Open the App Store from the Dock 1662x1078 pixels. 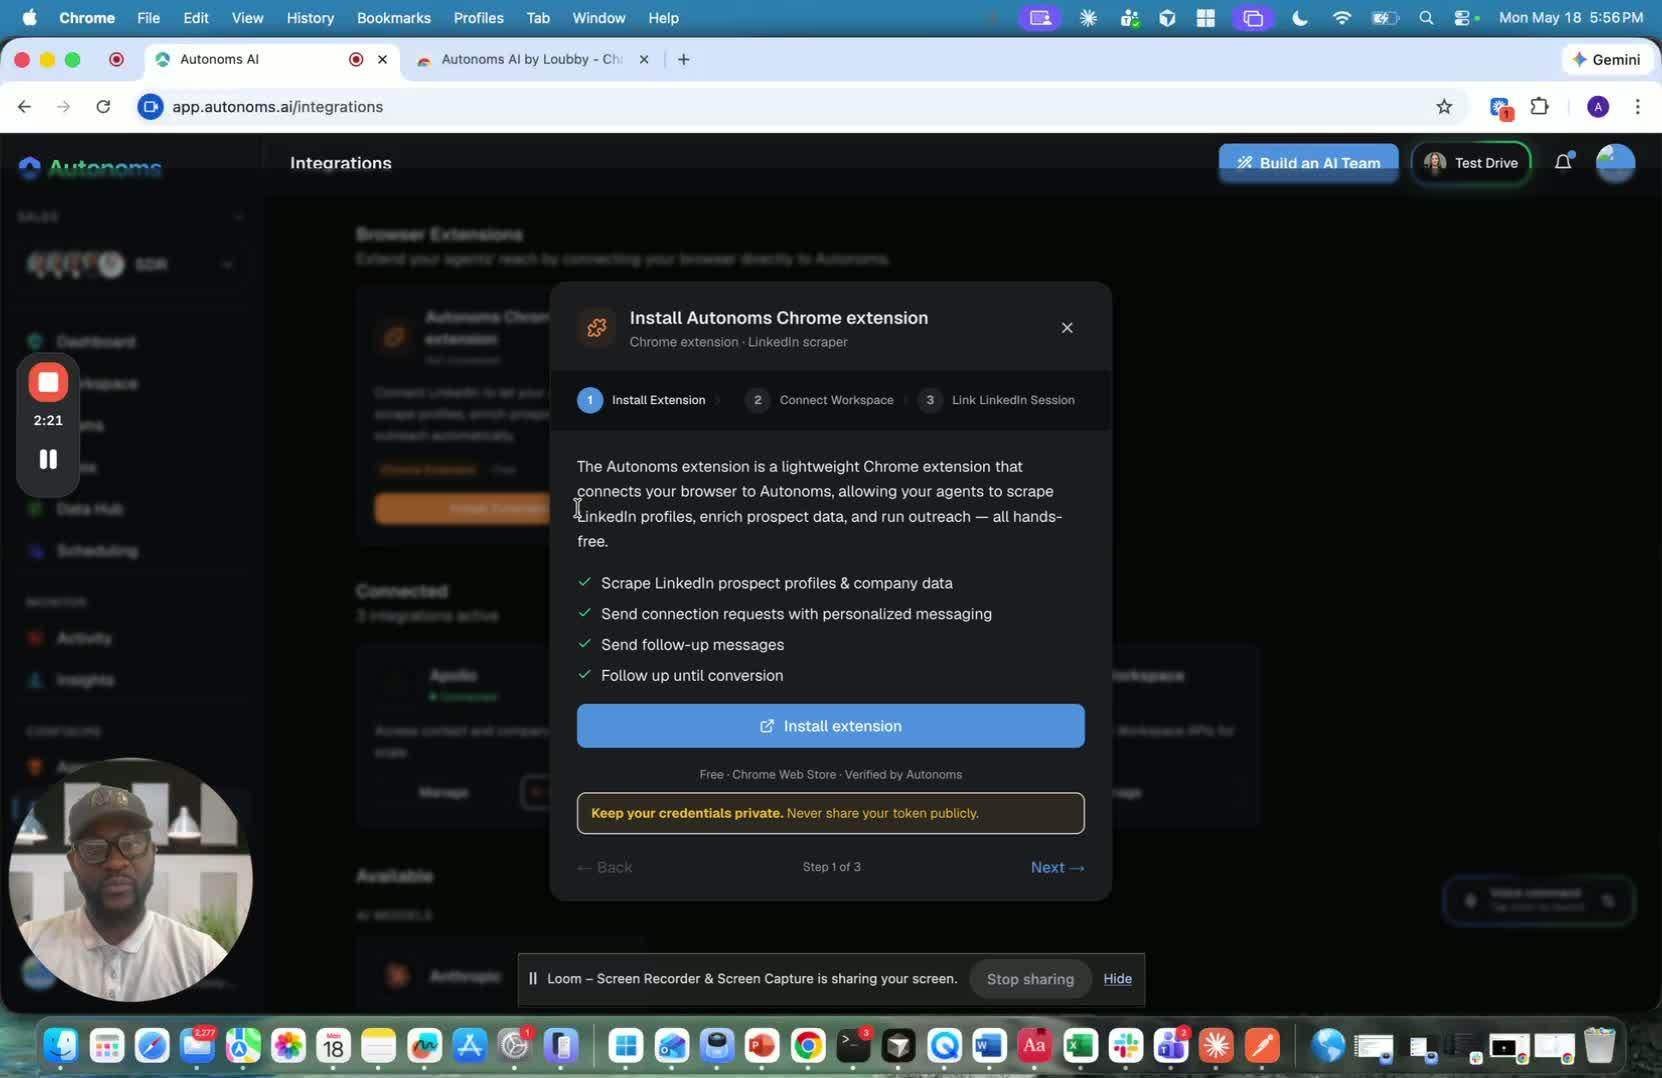[469, 1046]
